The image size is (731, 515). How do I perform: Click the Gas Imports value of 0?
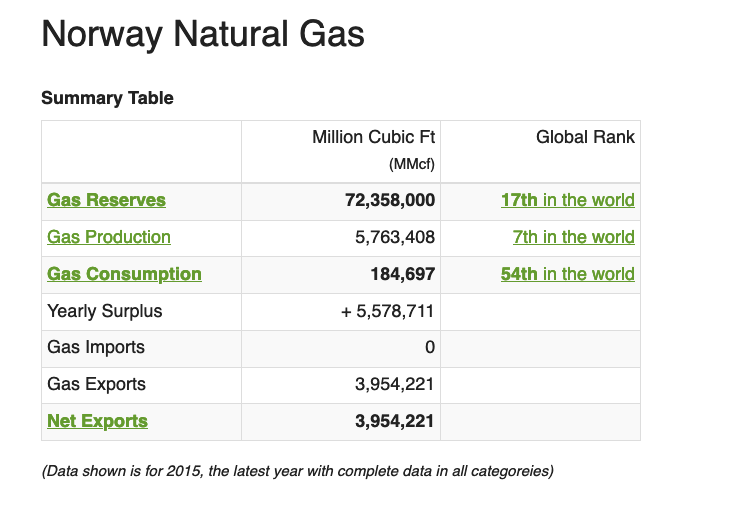[x=429, y=348]
